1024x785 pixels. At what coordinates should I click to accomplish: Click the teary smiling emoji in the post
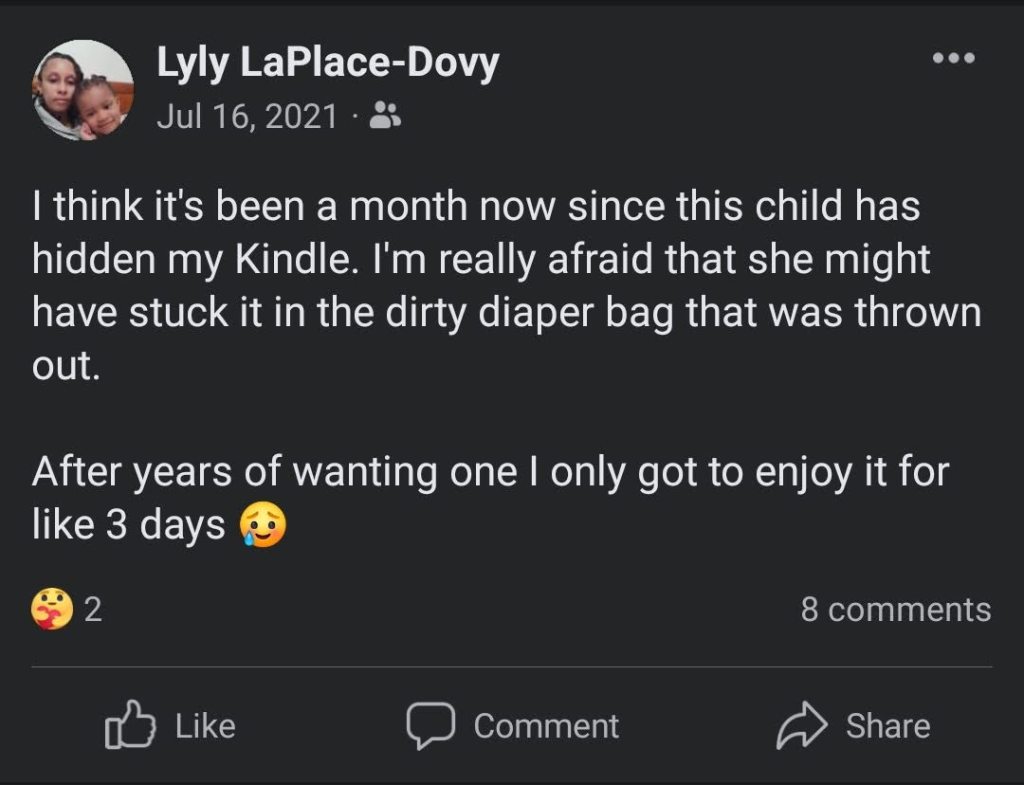(x=262, y=526)
